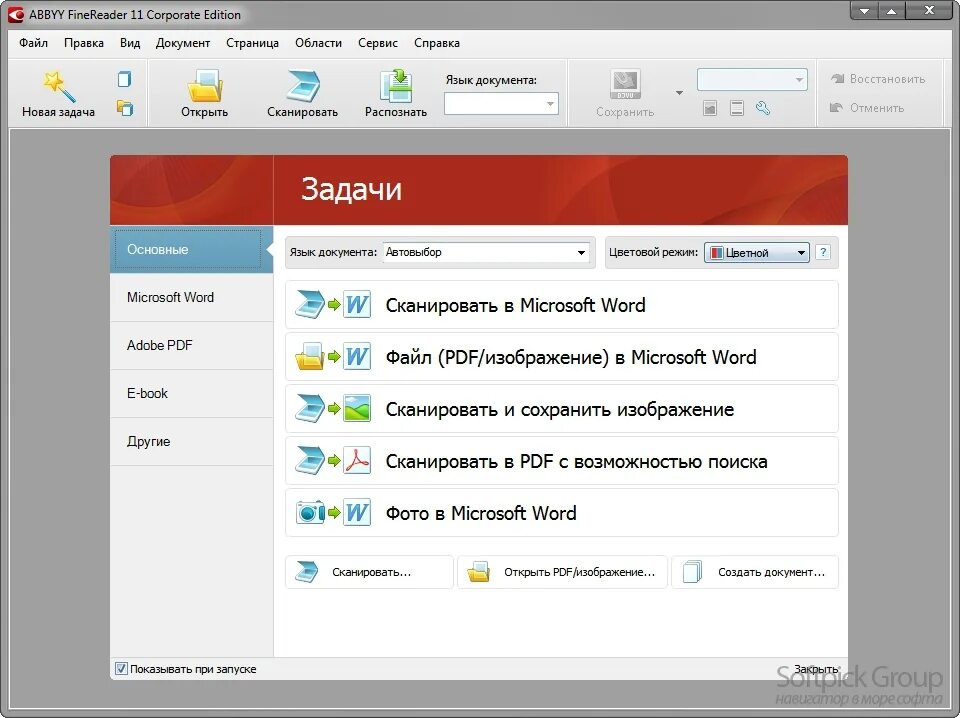Open the Файл menu
The height and width of the screenshot is (718, 960).
[34, 43]
